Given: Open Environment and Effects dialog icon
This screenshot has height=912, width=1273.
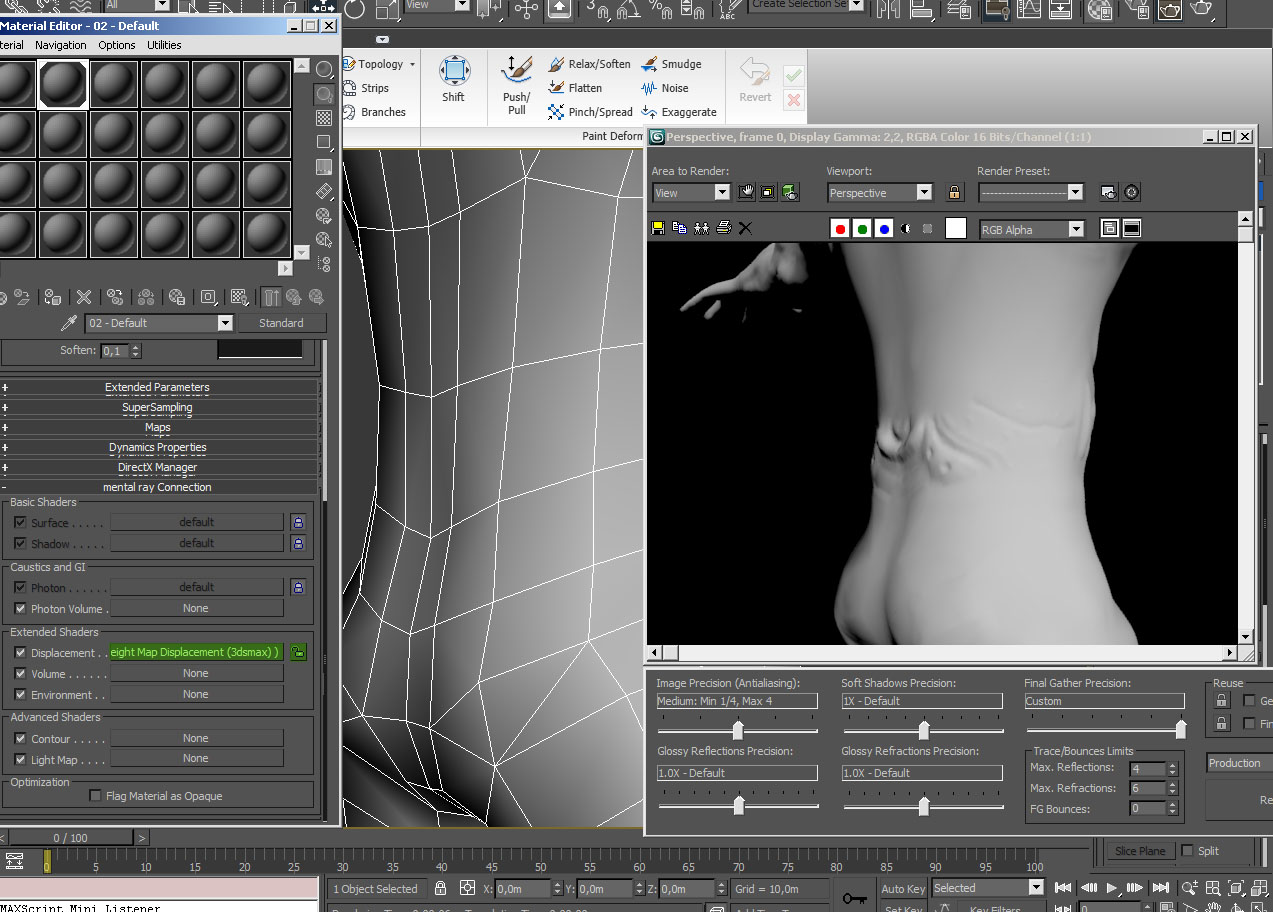Looking at the screenshot, I should 1131,192.
